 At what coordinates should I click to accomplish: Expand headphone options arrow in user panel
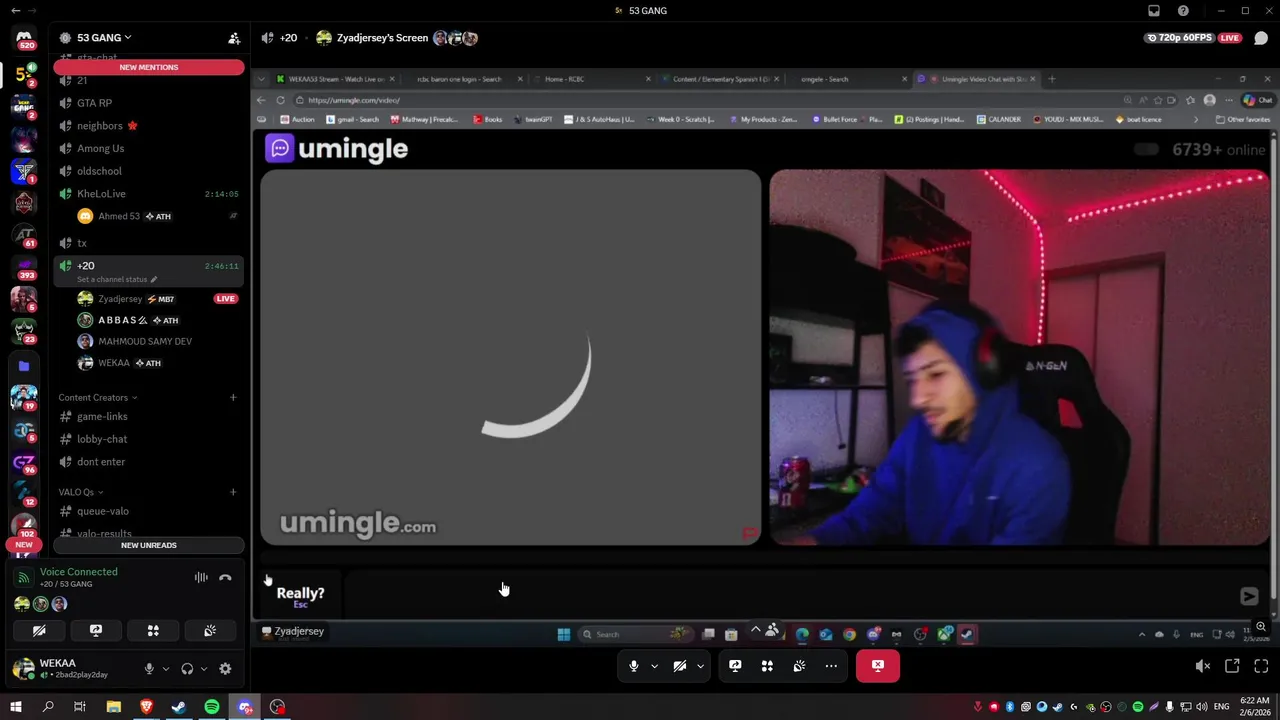[203, 669]
